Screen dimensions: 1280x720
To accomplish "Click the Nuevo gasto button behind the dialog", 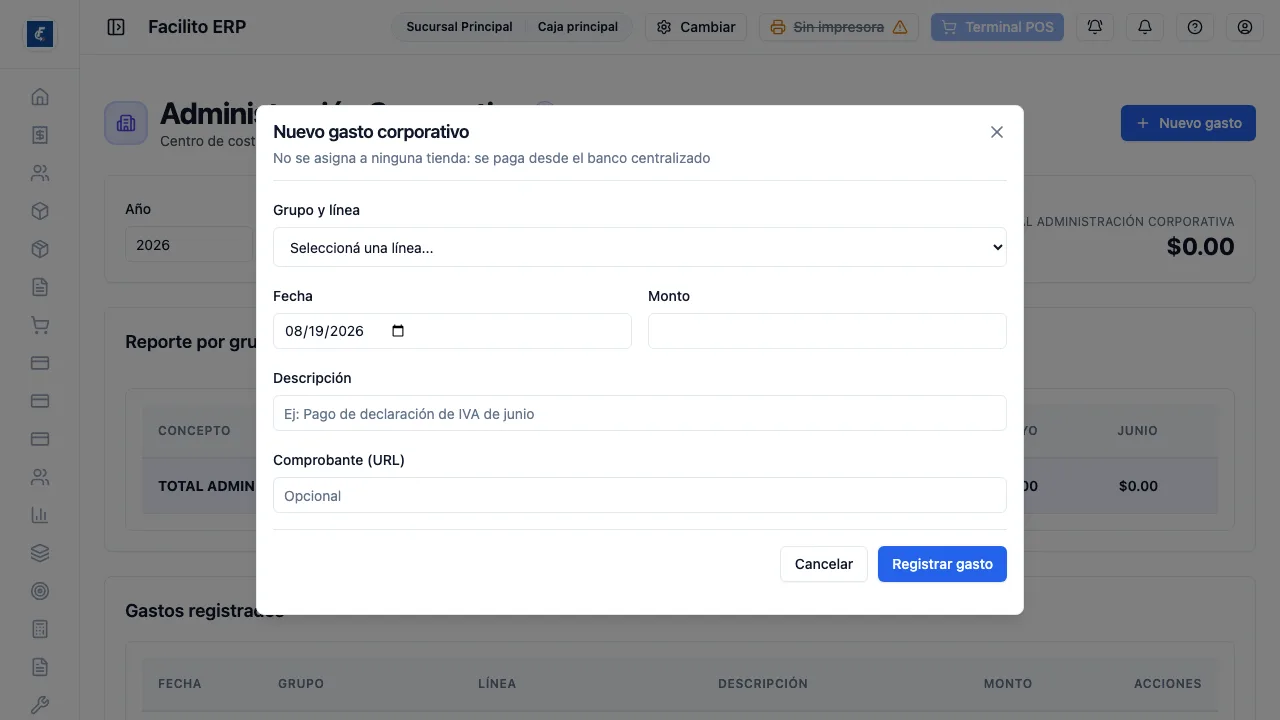I will pos(1188,123).
